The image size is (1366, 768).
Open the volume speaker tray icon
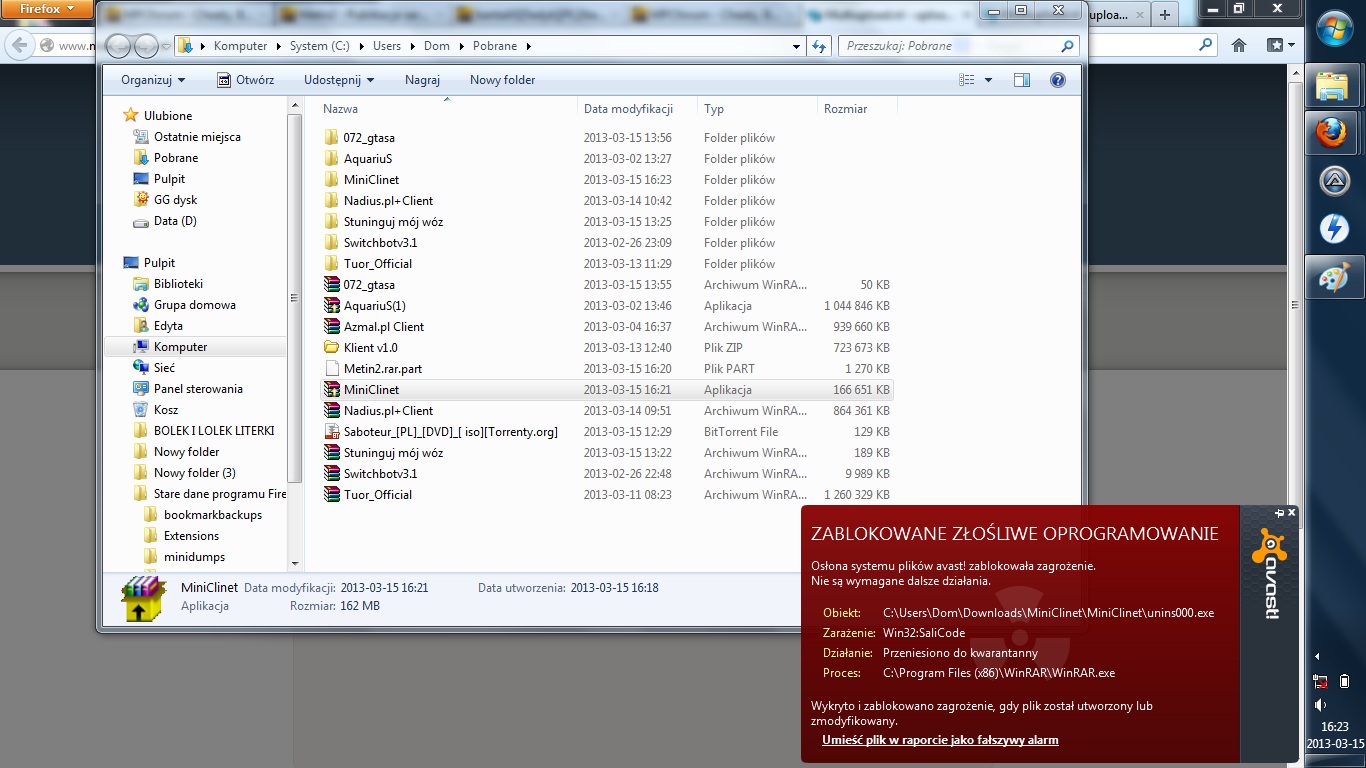1319,704
